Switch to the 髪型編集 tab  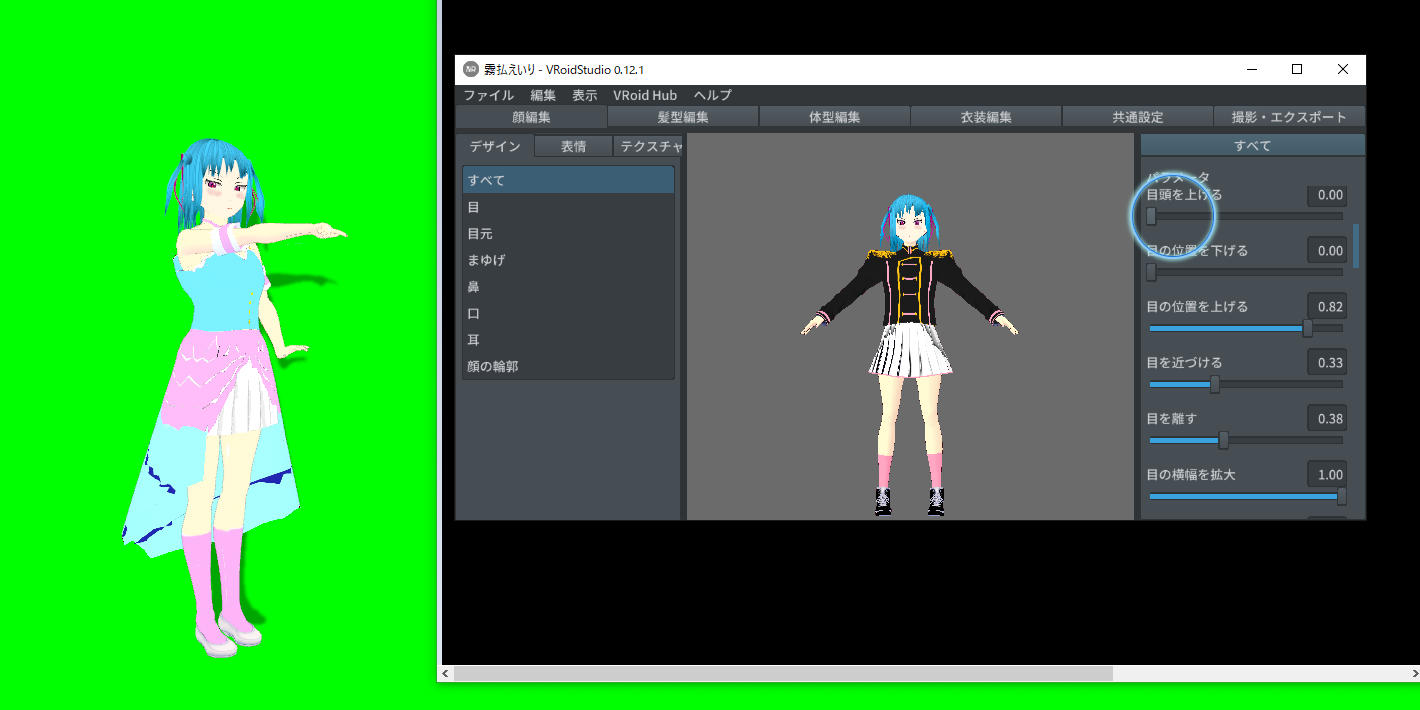[x=683, y=117]
